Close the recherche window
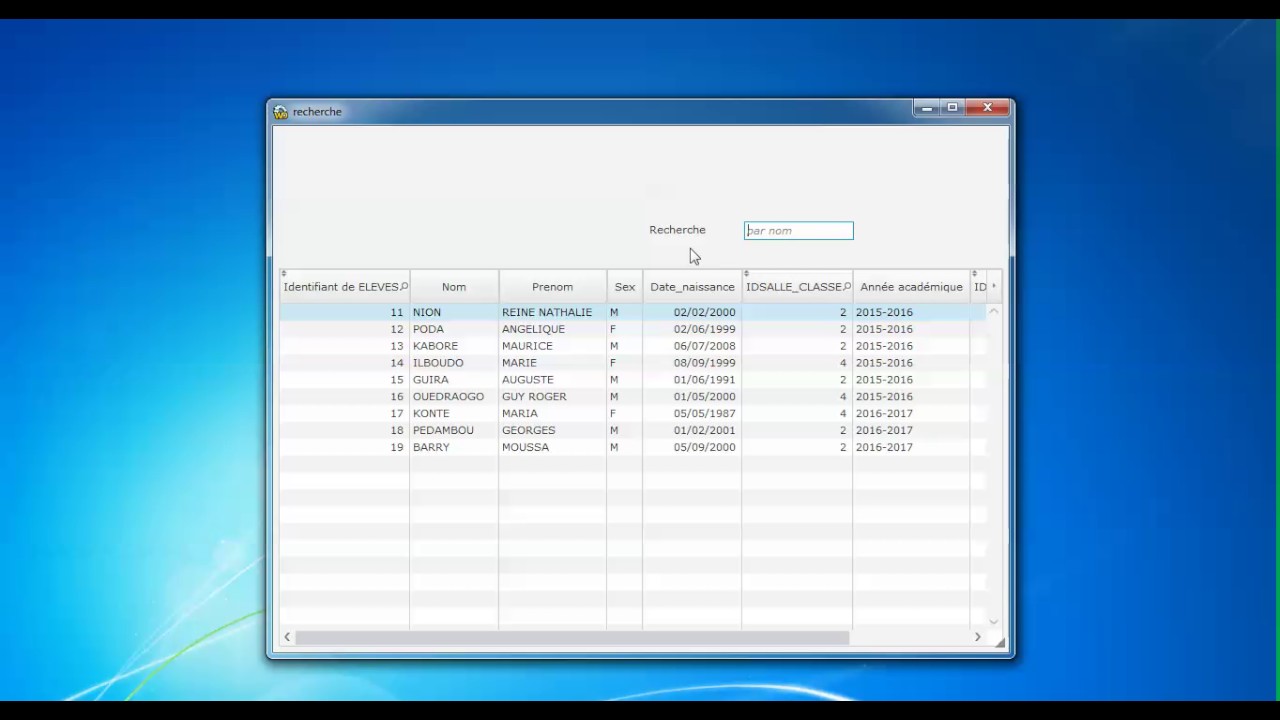The width and height of the screenshot is (1280, 720). [x=988, y=108]
